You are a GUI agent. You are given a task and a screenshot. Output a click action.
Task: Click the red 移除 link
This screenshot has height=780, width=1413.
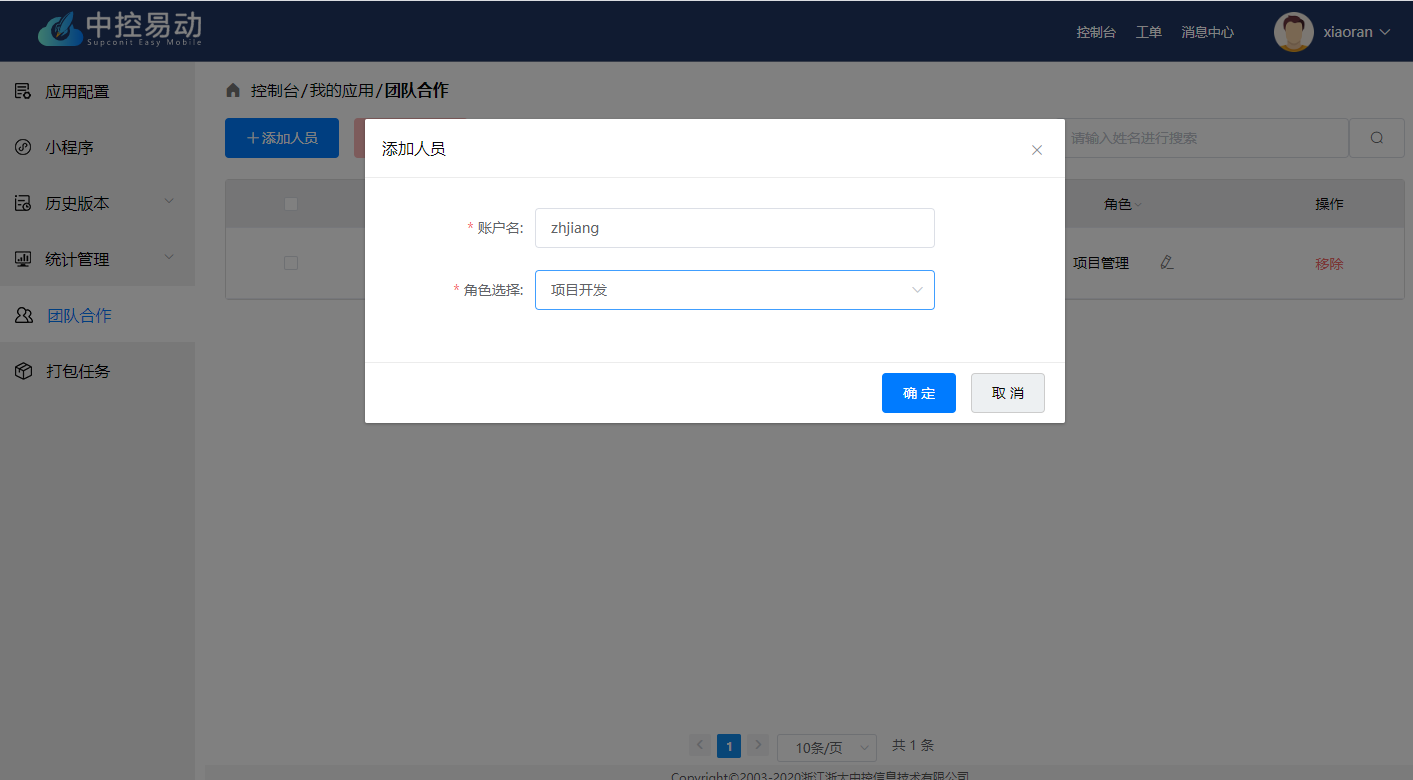(1329, 264)
